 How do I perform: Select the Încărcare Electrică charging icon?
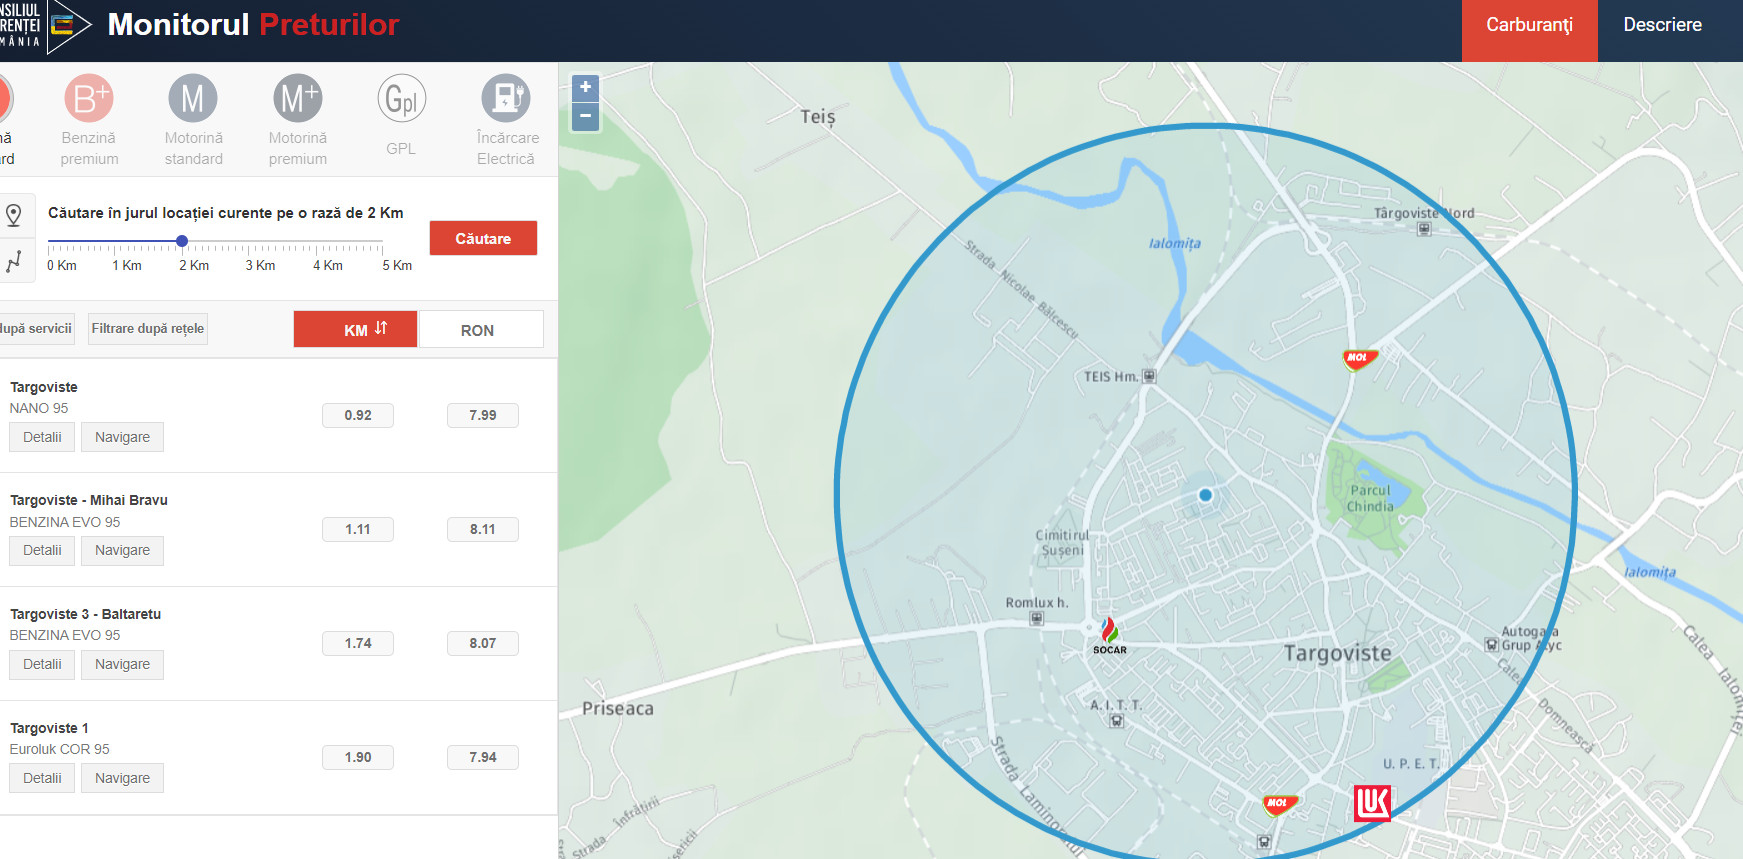[x=506, y=99]
